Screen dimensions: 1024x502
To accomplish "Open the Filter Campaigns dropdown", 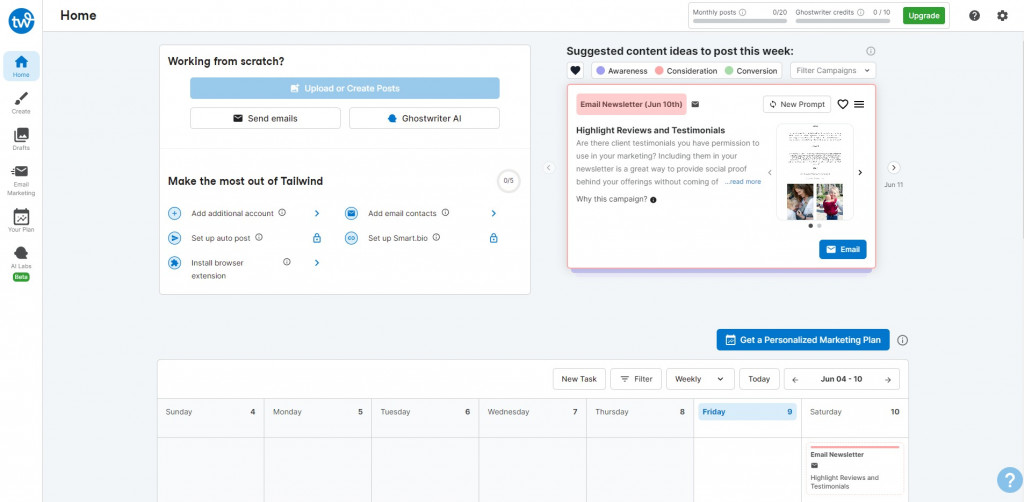I will (x=833, y=71).
